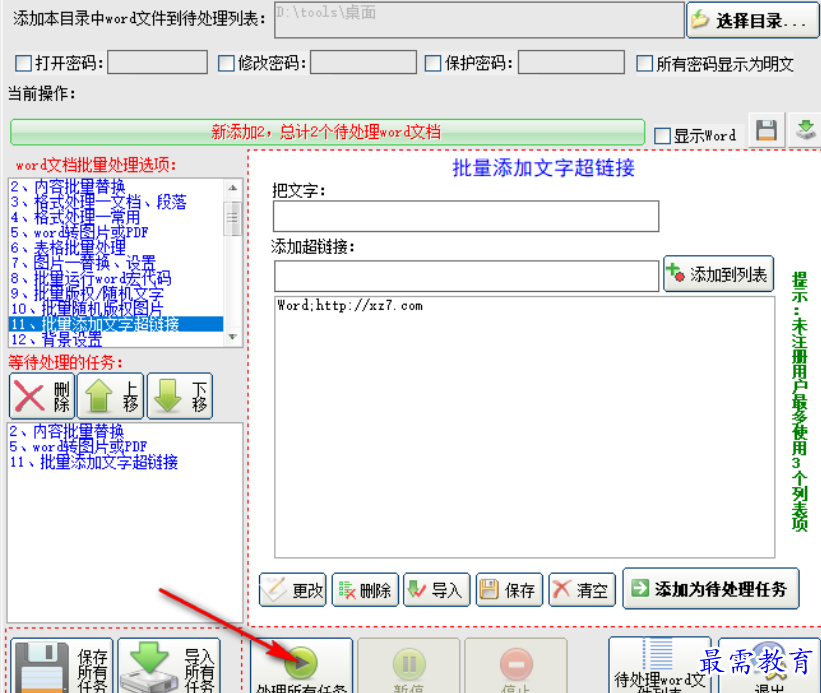Click the green down arrow 下移 button

coord(180,396)
